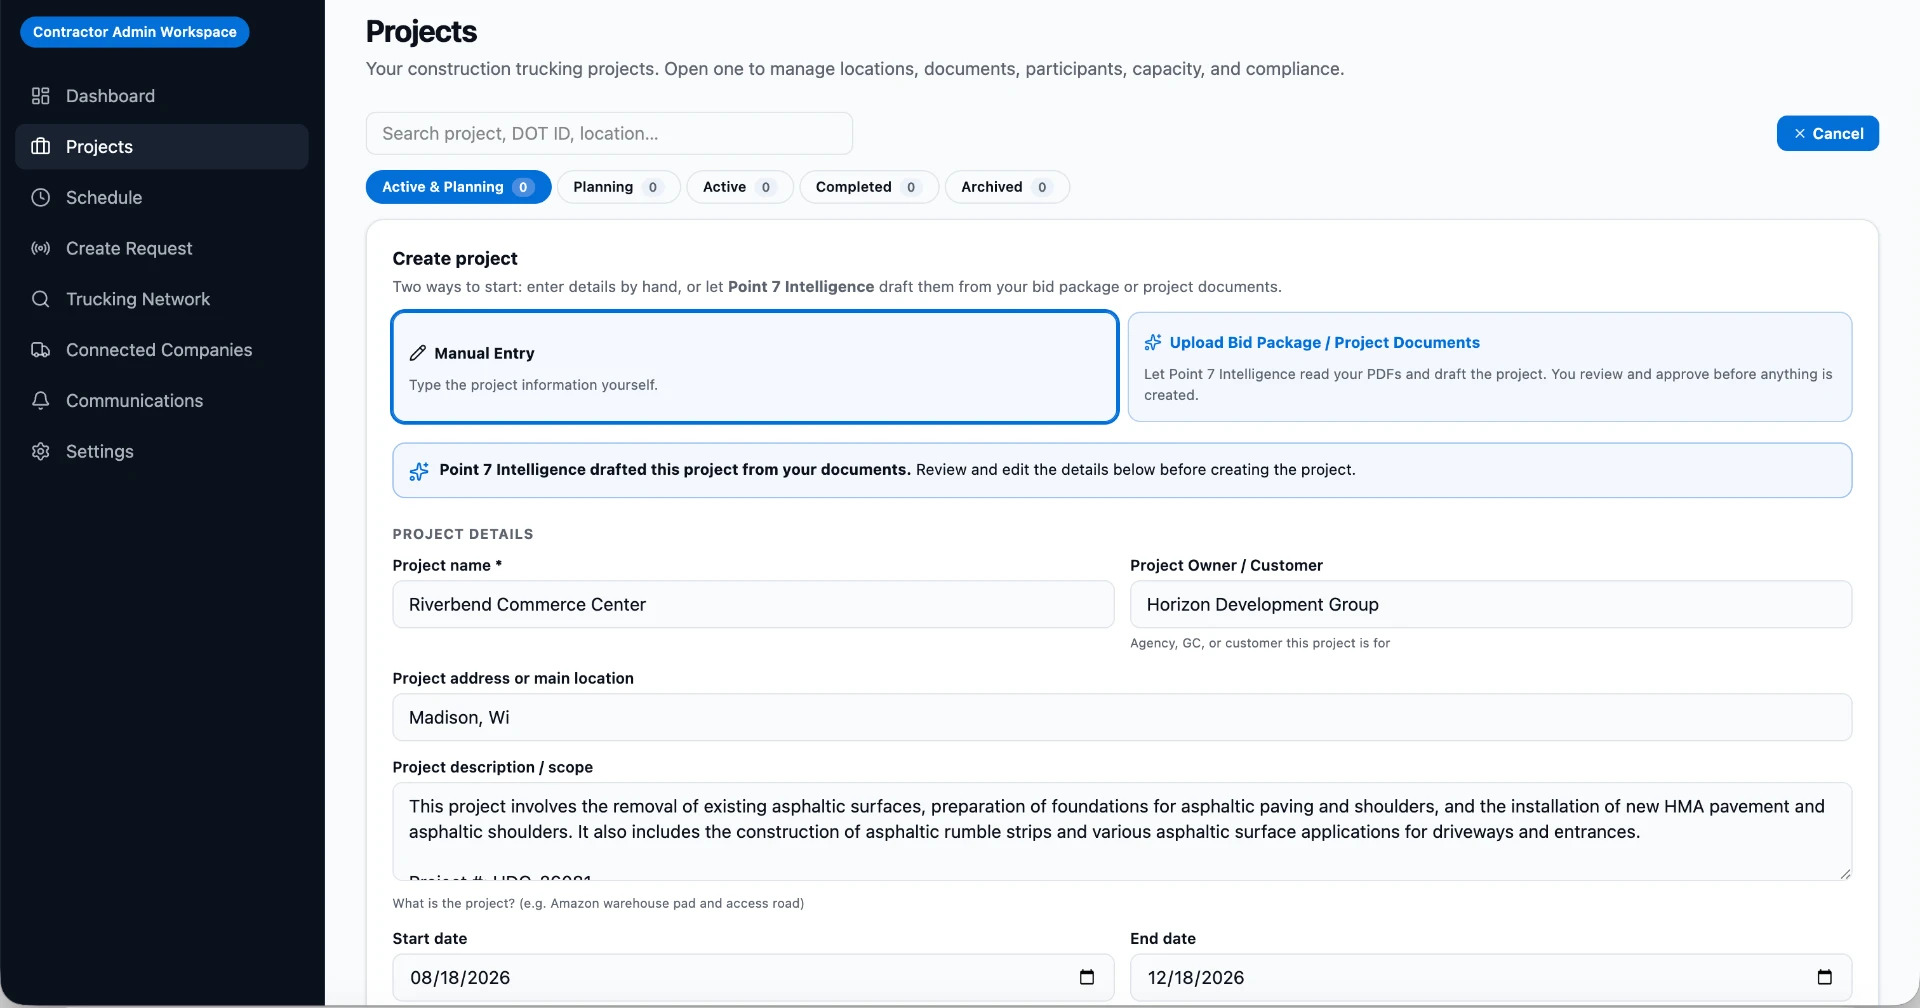Open Communications in sidebar

click(162, 400)
